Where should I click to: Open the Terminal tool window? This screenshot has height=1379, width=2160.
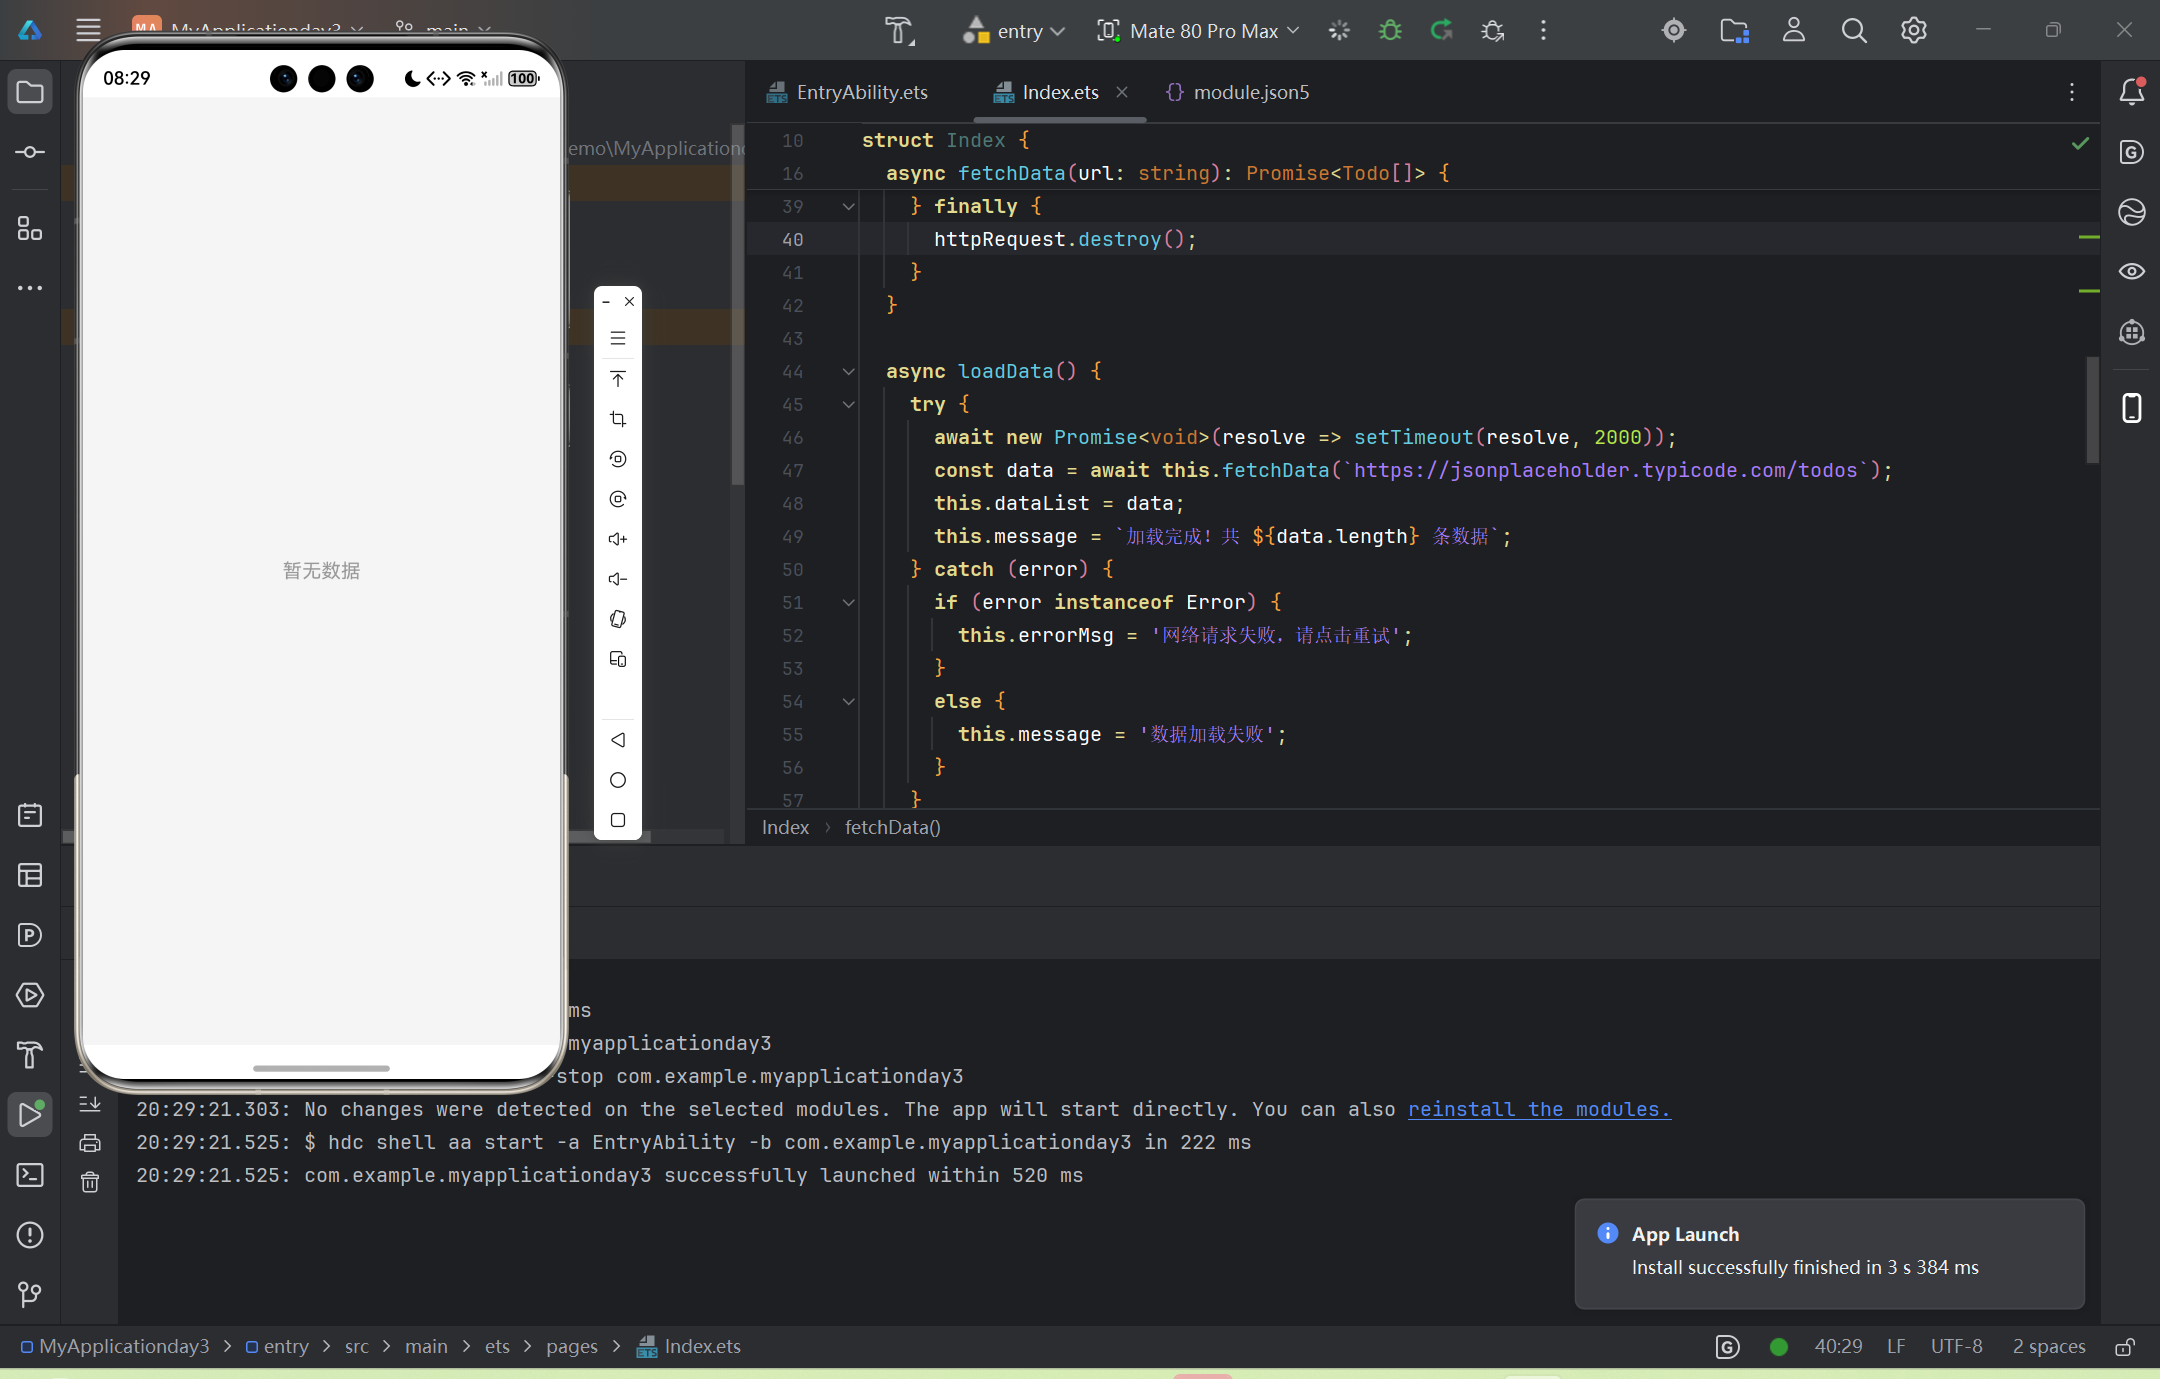[x=30, y=1174]
